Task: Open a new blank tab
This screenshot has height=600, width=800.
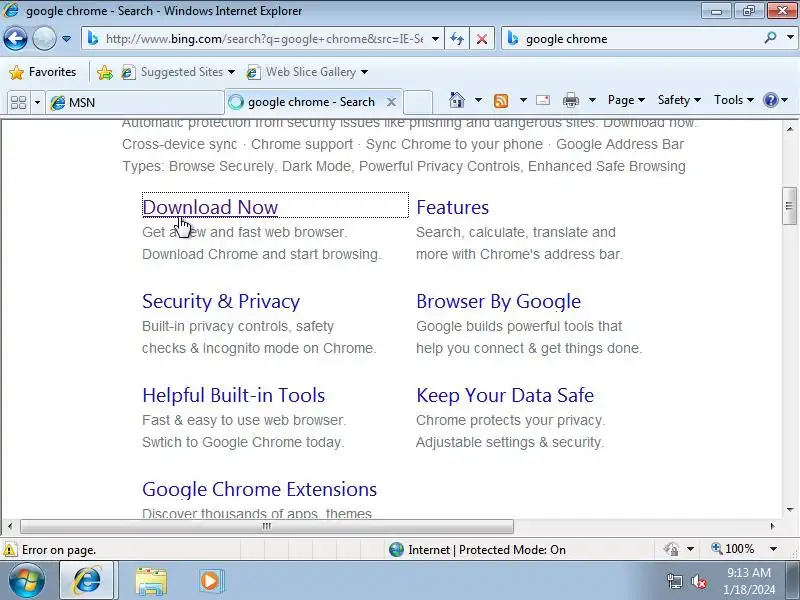Action: click(x=418, y=102)
